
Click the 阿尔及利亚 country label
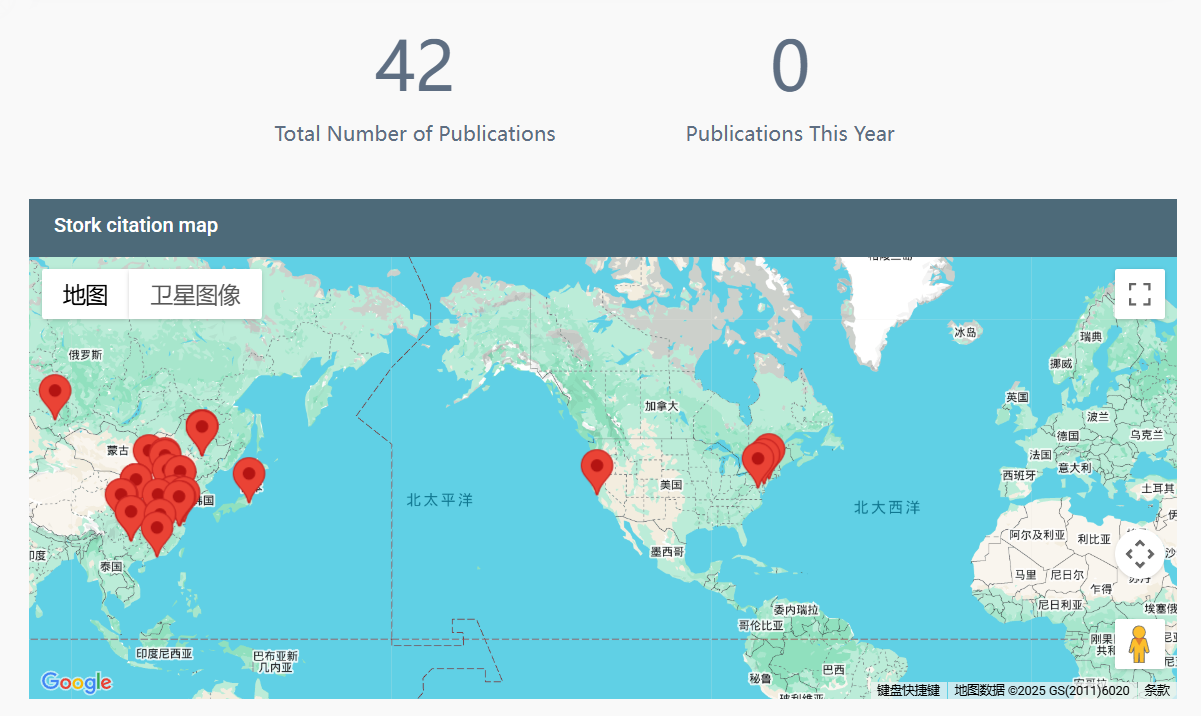[x=1038, y=535]
